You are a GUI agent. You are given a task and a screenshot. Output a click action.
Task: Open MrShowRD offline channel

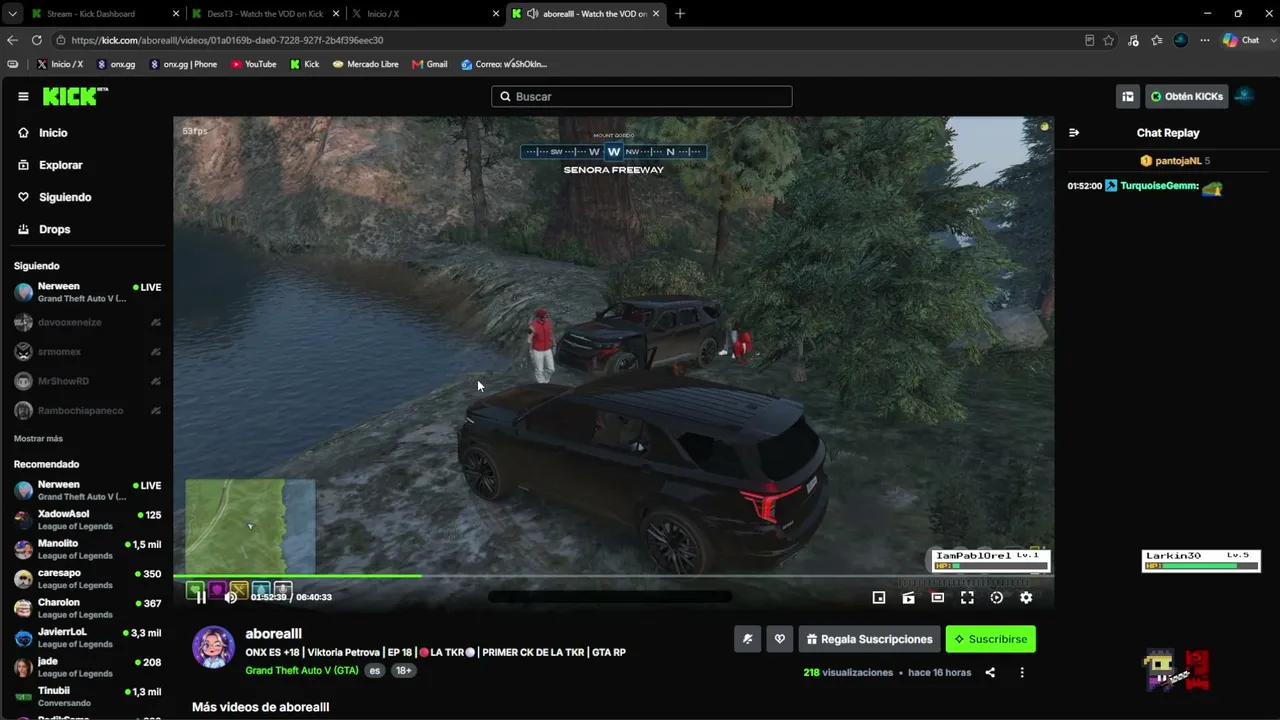[87, 381]
